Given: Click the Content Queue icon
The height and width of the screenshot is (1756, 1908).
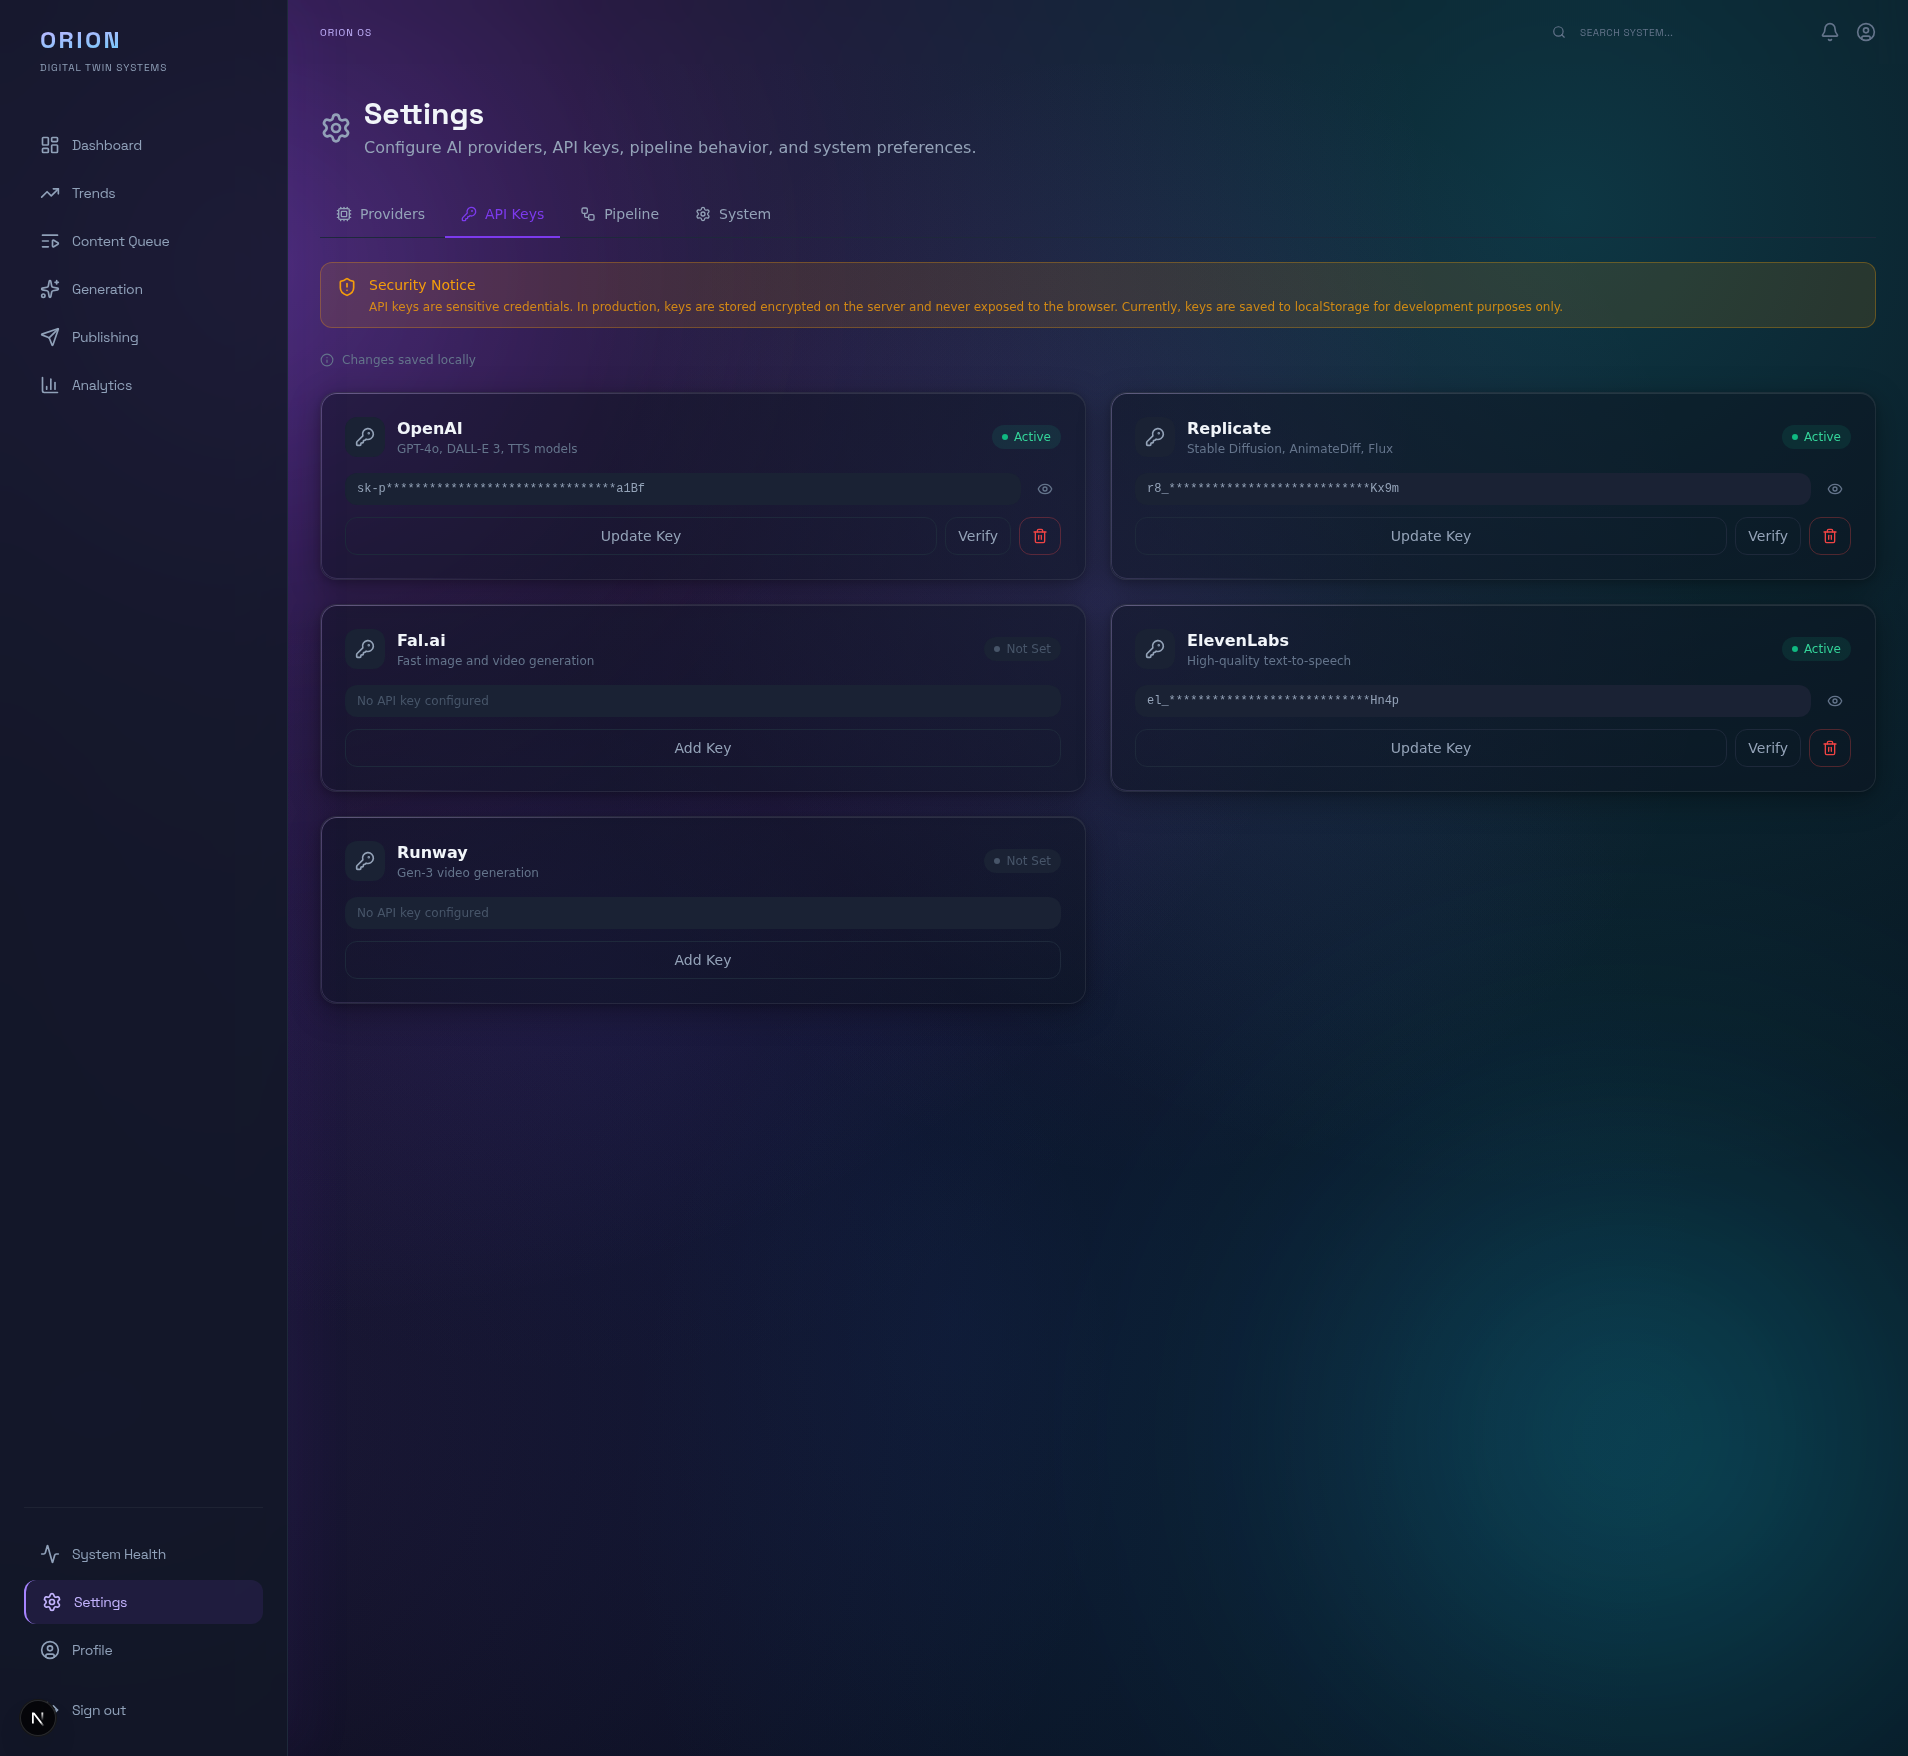Looking at the screenshot, I should pyautogui.click(x=51, y=241).
